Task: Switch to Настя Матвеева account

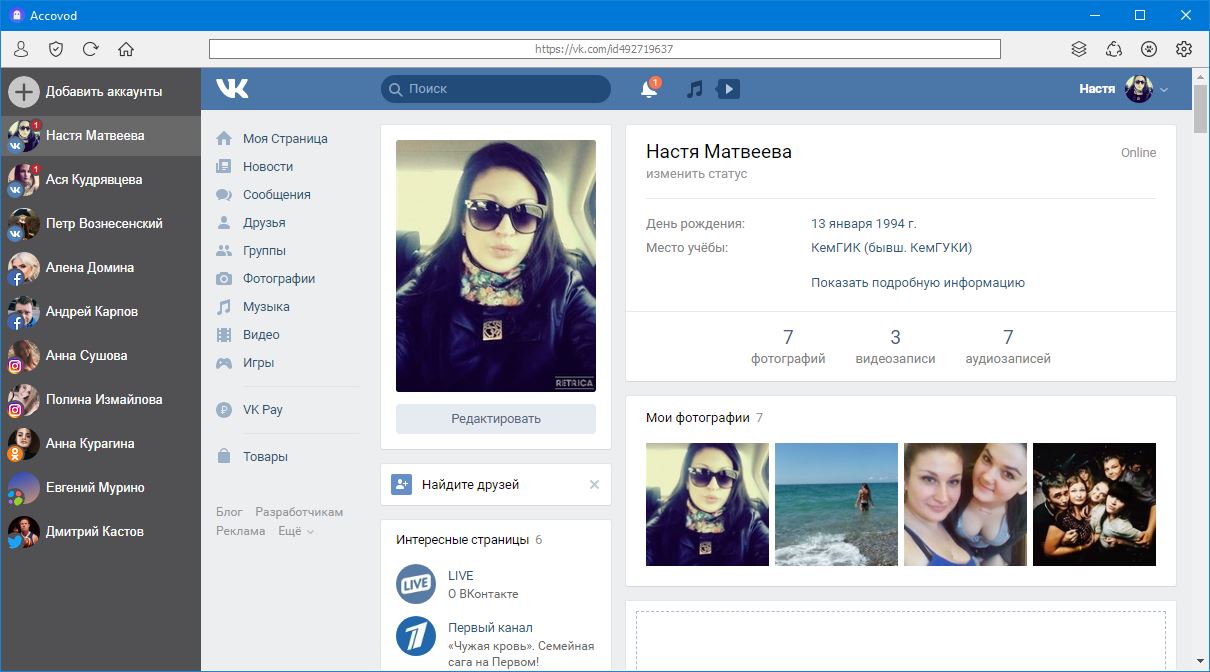Action: [100, 136]
